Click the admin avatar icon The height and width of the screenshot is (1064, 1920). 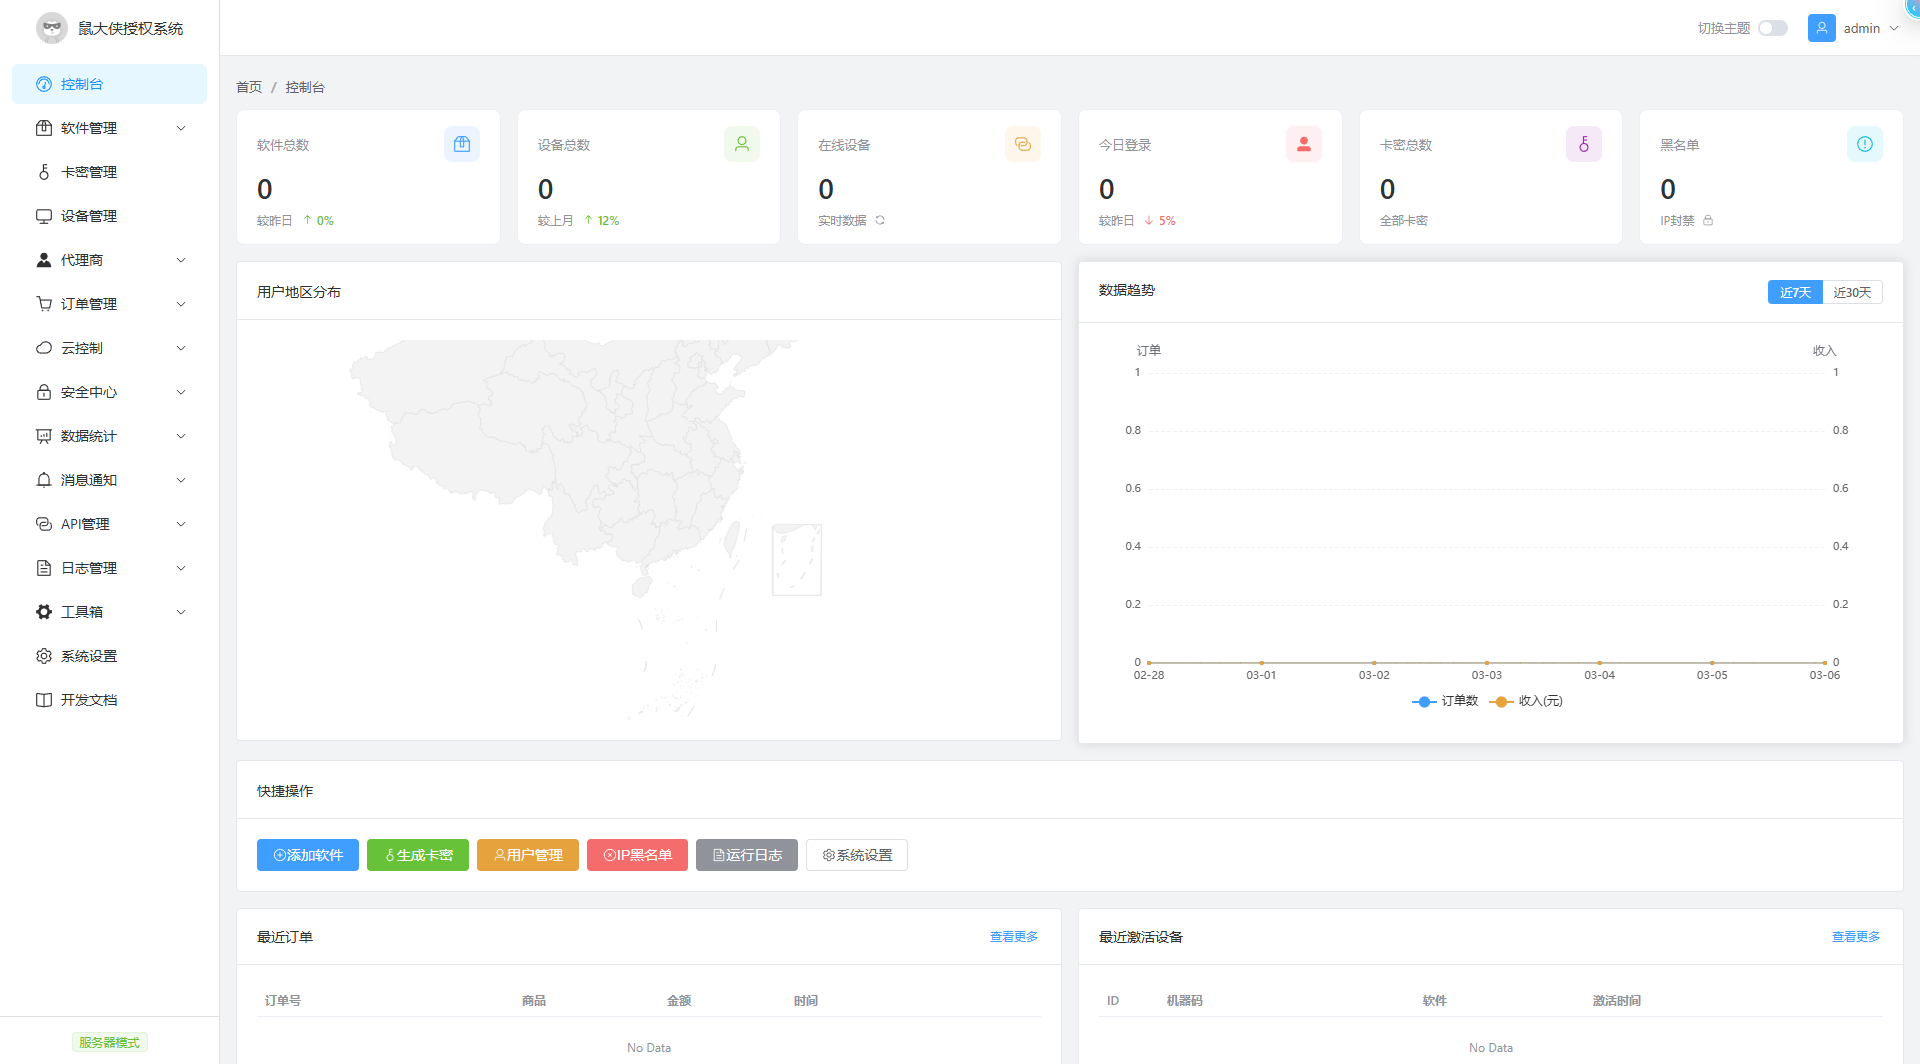coord(1821,28)
